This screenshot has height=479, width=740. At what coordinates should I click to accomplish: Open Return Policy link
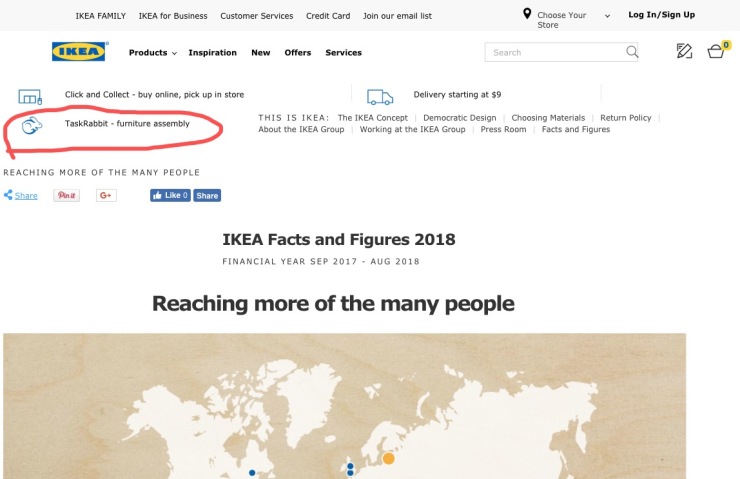(625, 118)
